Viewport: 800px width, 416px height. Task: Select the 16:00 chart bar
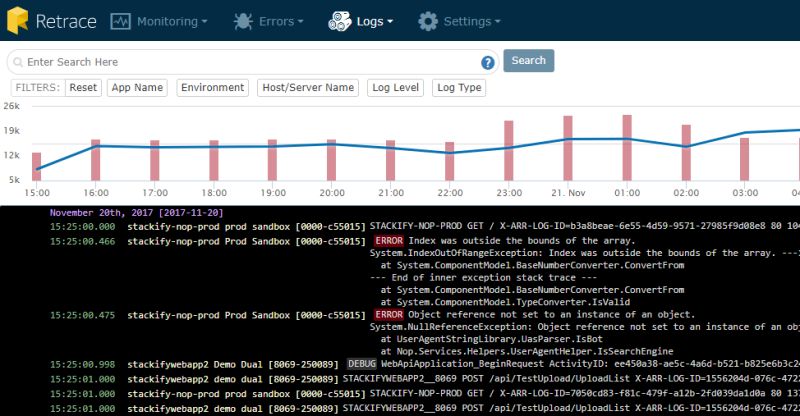(96, 160)
